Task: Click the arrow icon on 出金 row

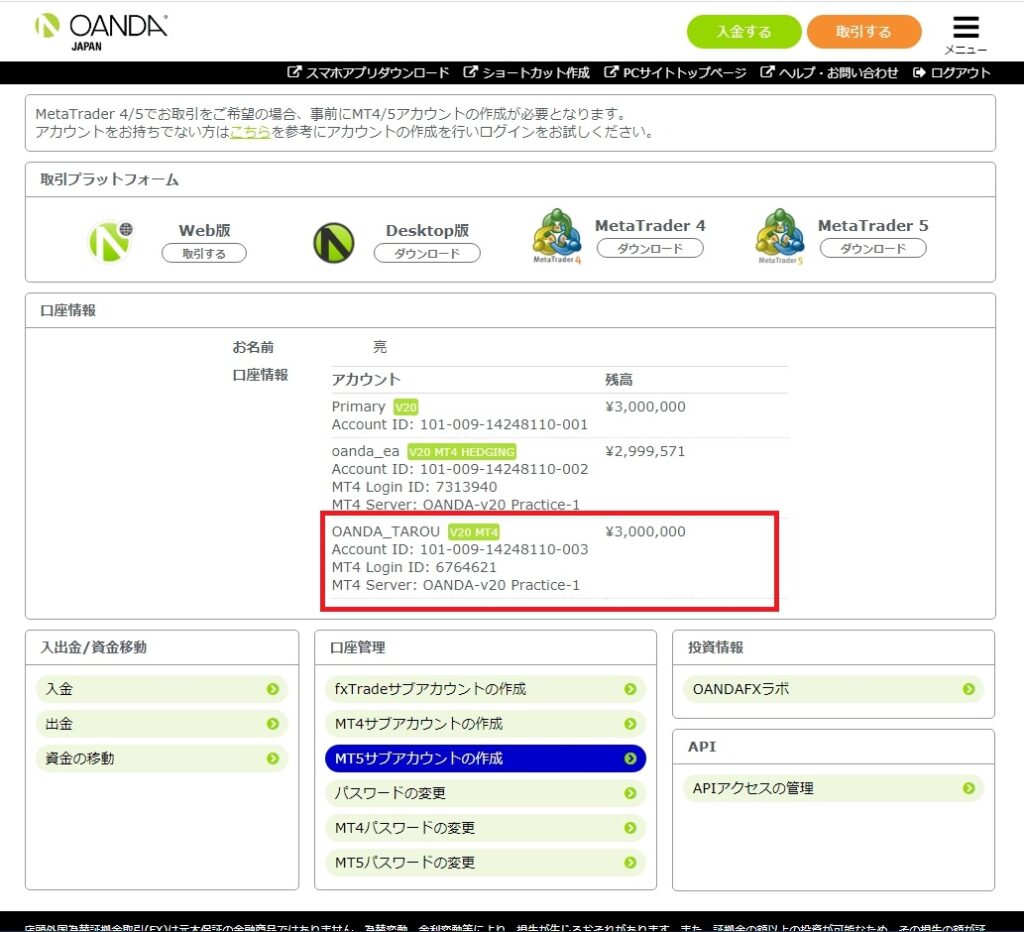Action: [x=273, y=724]
